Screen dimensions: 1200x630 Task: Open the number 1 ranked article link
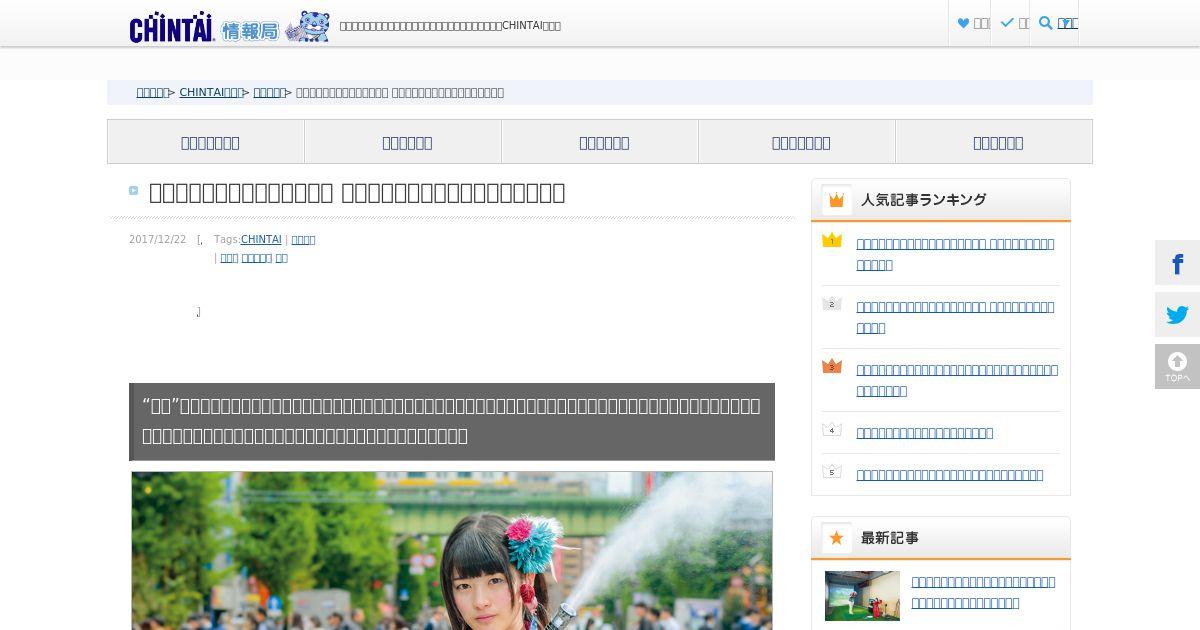point(955,254)
